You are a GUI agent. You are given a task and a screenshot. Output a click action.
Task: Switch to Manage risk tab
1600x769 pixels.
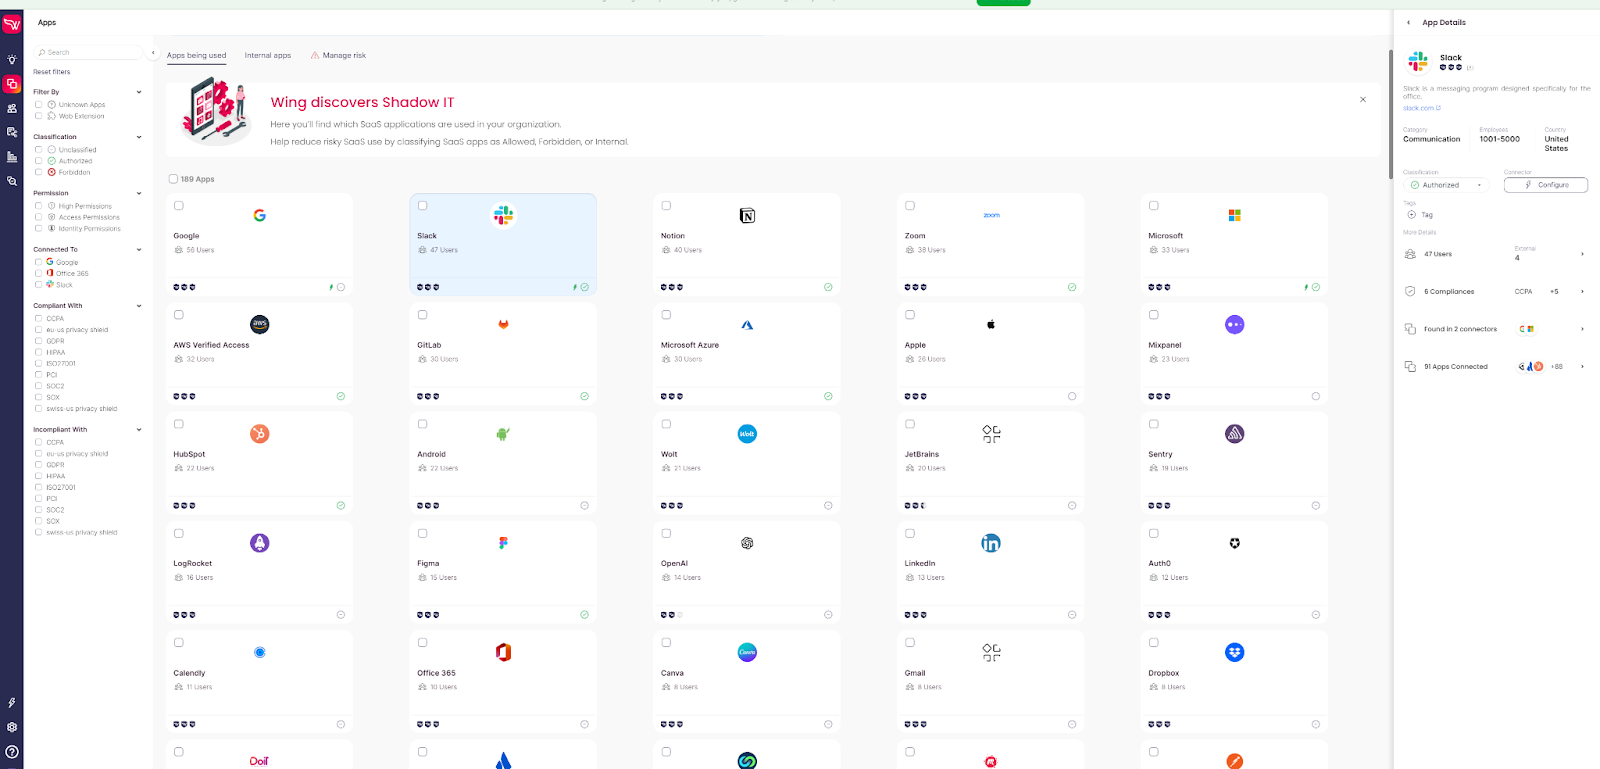(338, 56)
